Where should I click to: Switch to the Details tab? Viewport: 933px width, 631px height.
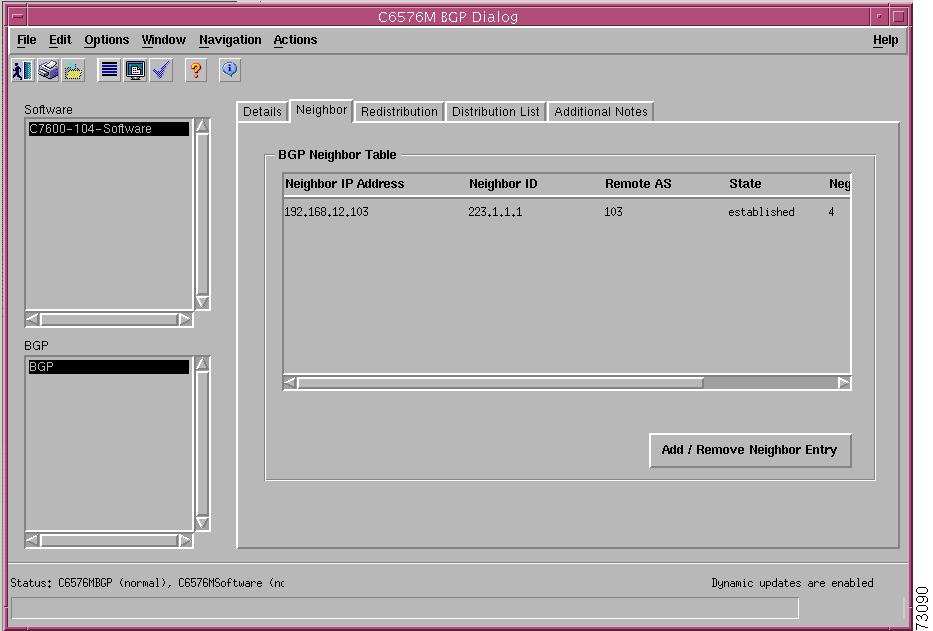262,111
